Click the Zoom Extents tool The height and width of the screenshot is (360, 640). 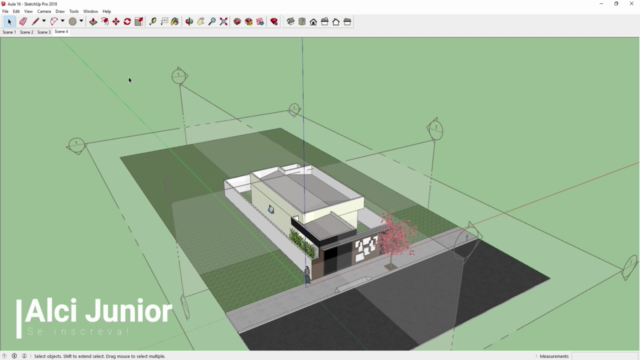click(223, 22)
